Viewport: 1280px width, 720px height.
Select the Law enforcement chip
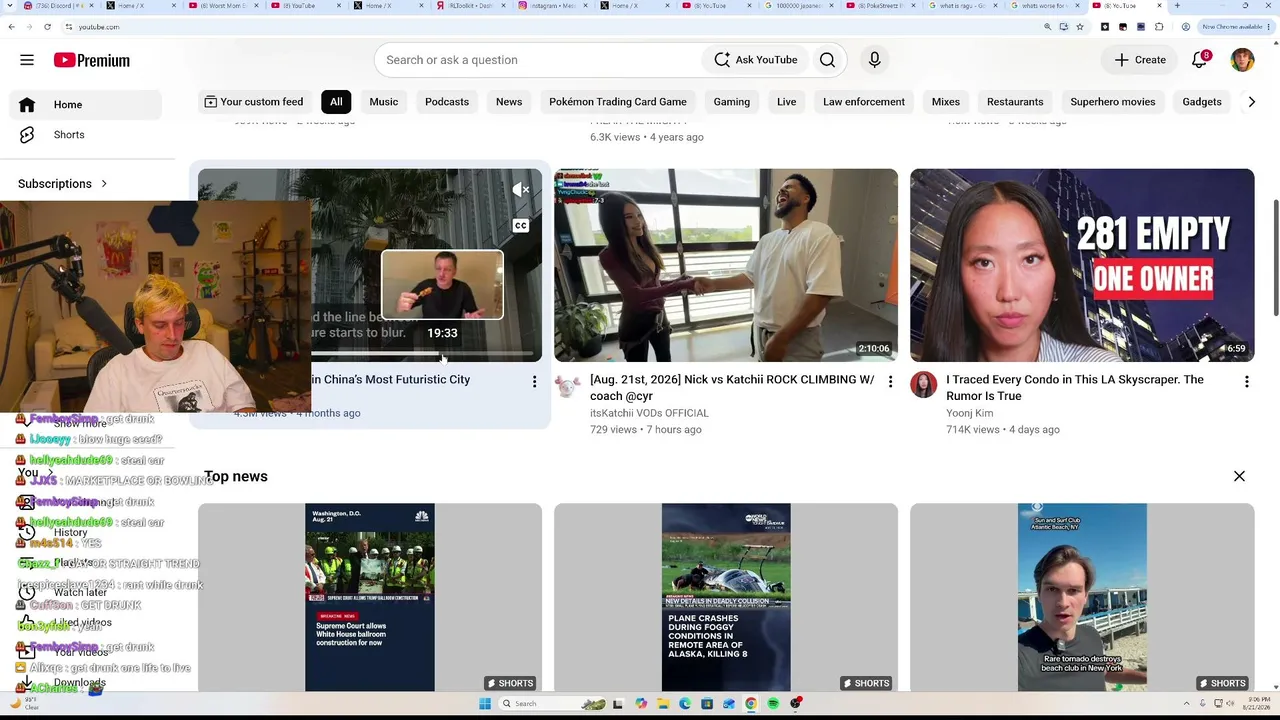tap(864, 102)
